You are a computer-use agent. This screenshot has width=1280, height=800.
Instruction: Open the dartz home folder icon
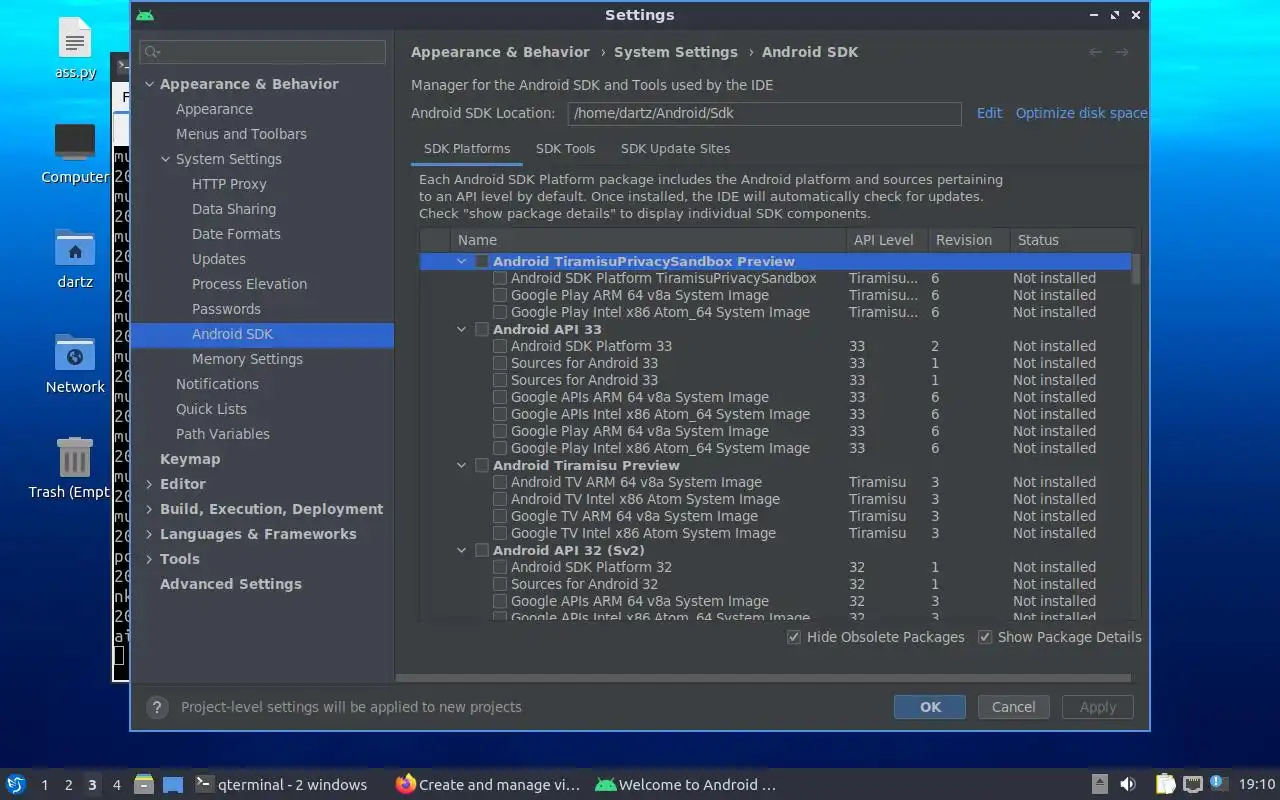click(75, 258)
